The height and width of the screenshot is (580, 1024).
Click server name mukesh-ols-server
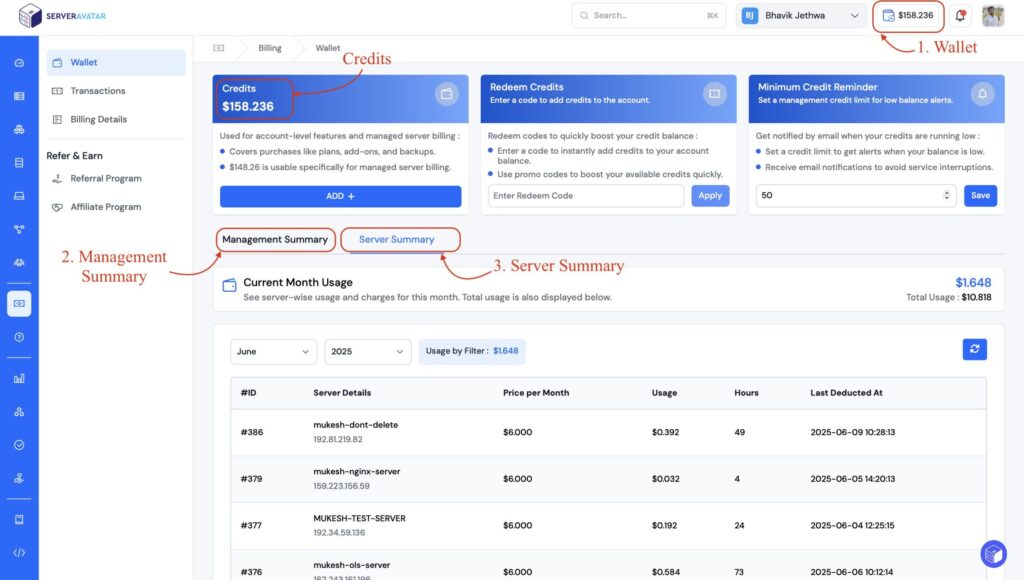coord(351,565)
